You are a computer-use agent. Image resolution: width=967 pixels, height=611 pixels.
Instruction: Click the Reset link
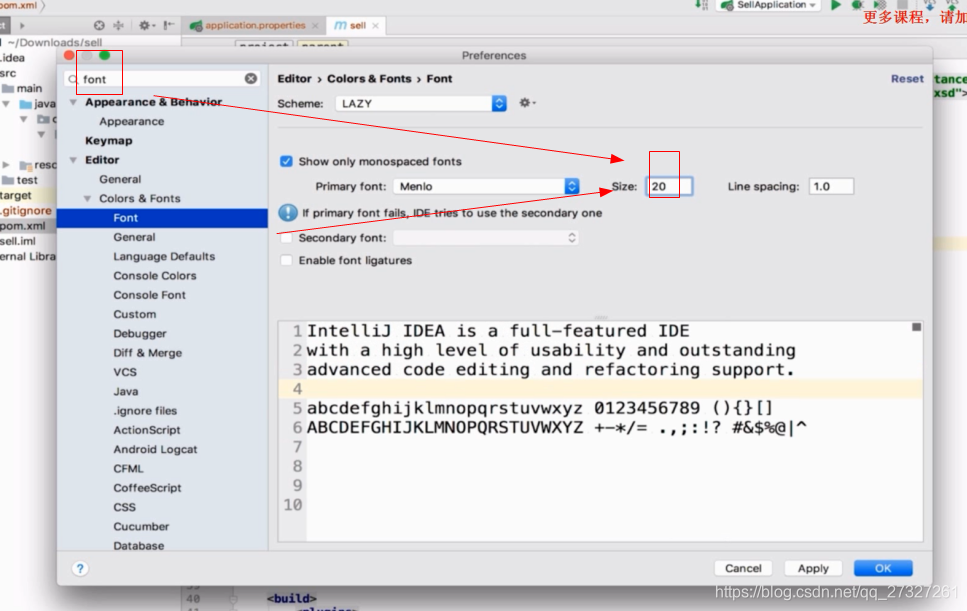pyautogui.click(x=907, y=78)
